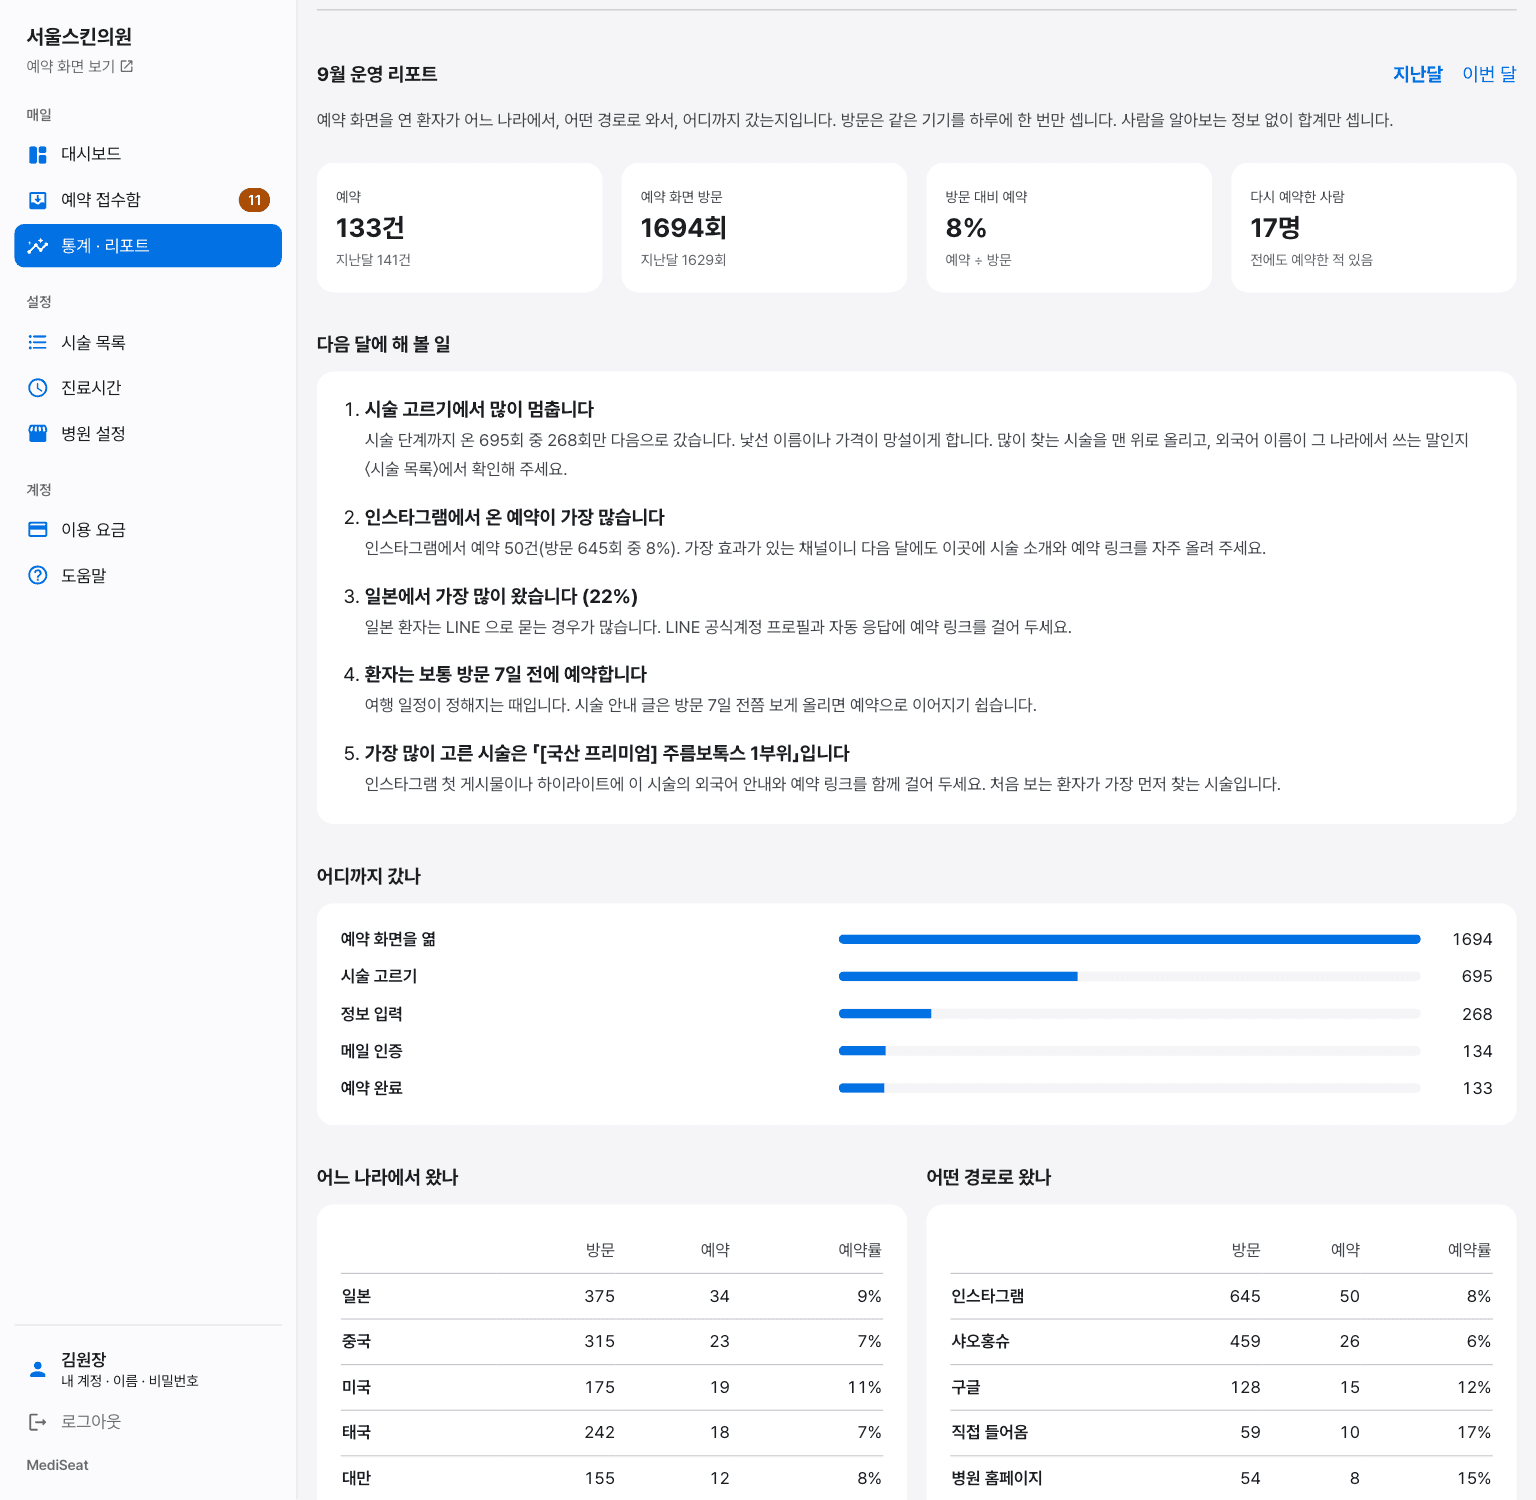
Task: Open 예약 접수함 in the sidebar
Action: [148, 200]
